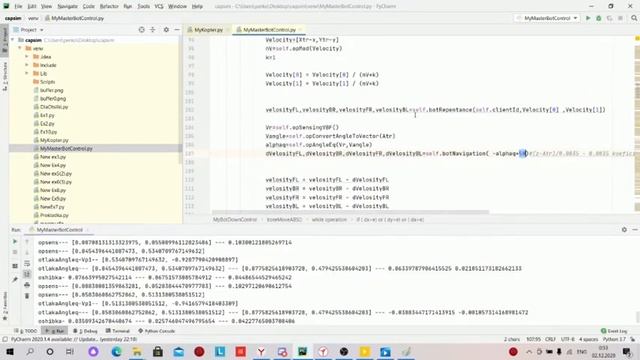Open the Debug tool window
Screen dimensions: 640x360
coord(85,331)
